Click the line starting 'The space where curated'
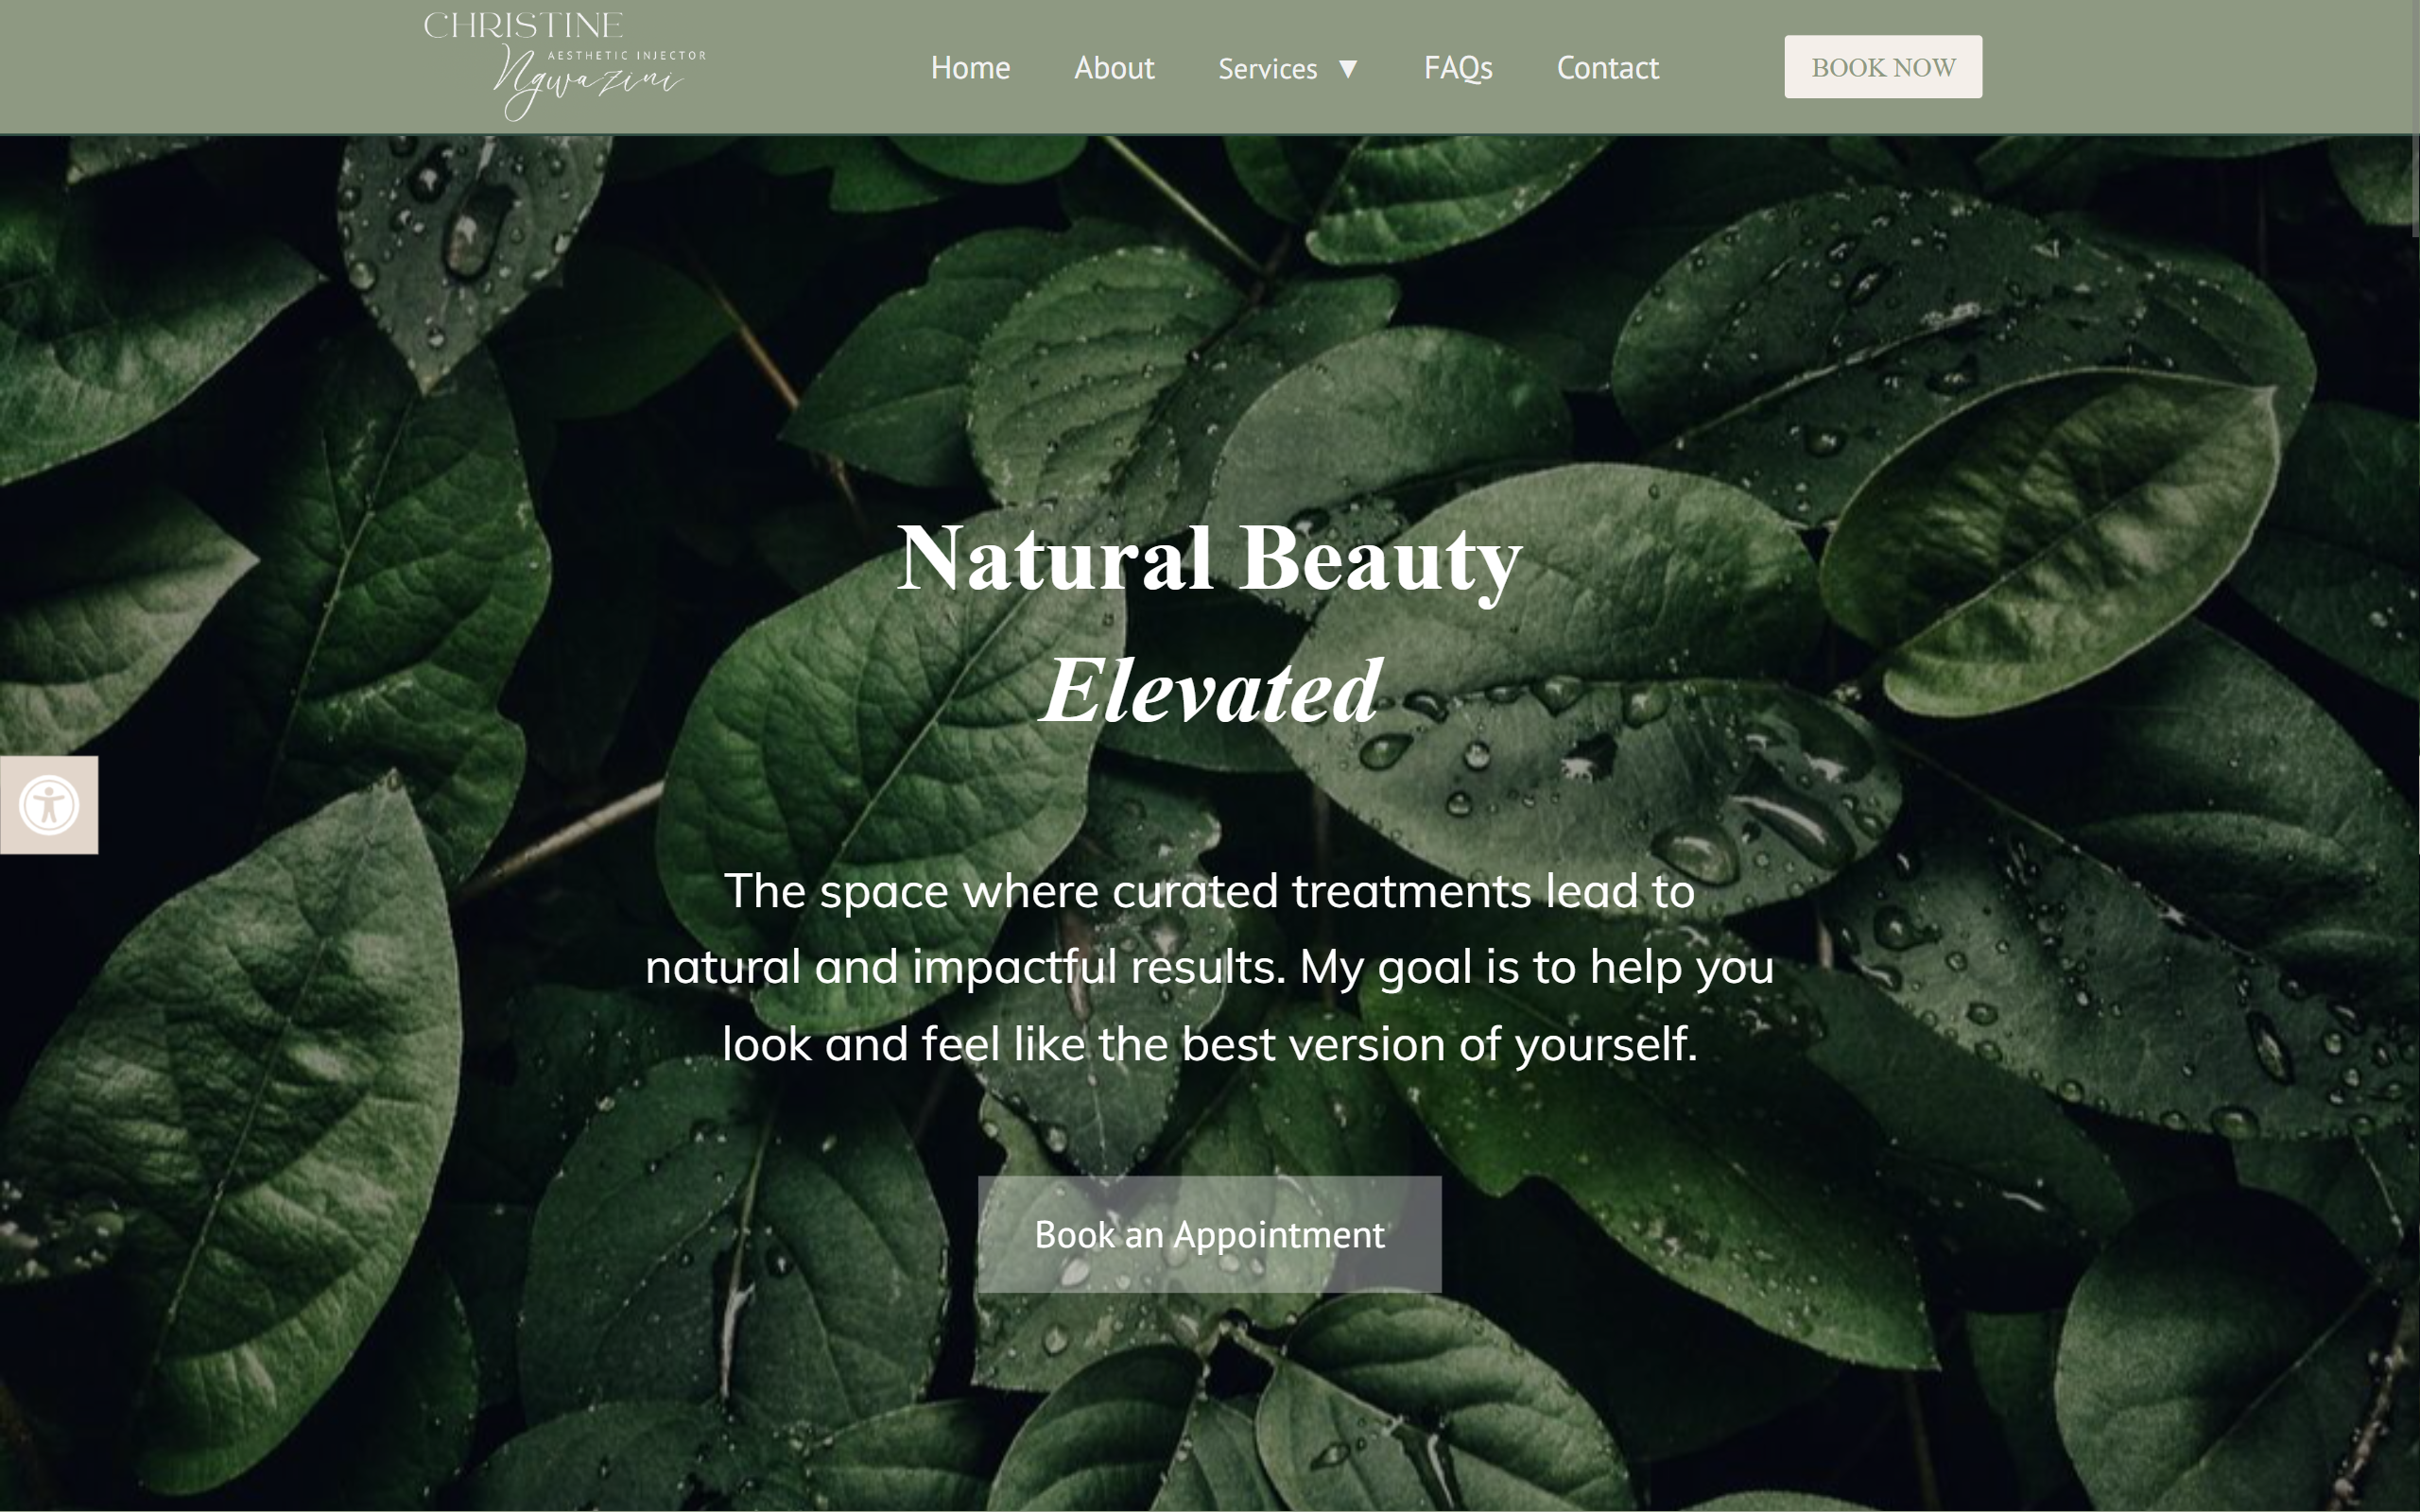This screenshot has width=2420, height=1512. [x=1209, y=890]
